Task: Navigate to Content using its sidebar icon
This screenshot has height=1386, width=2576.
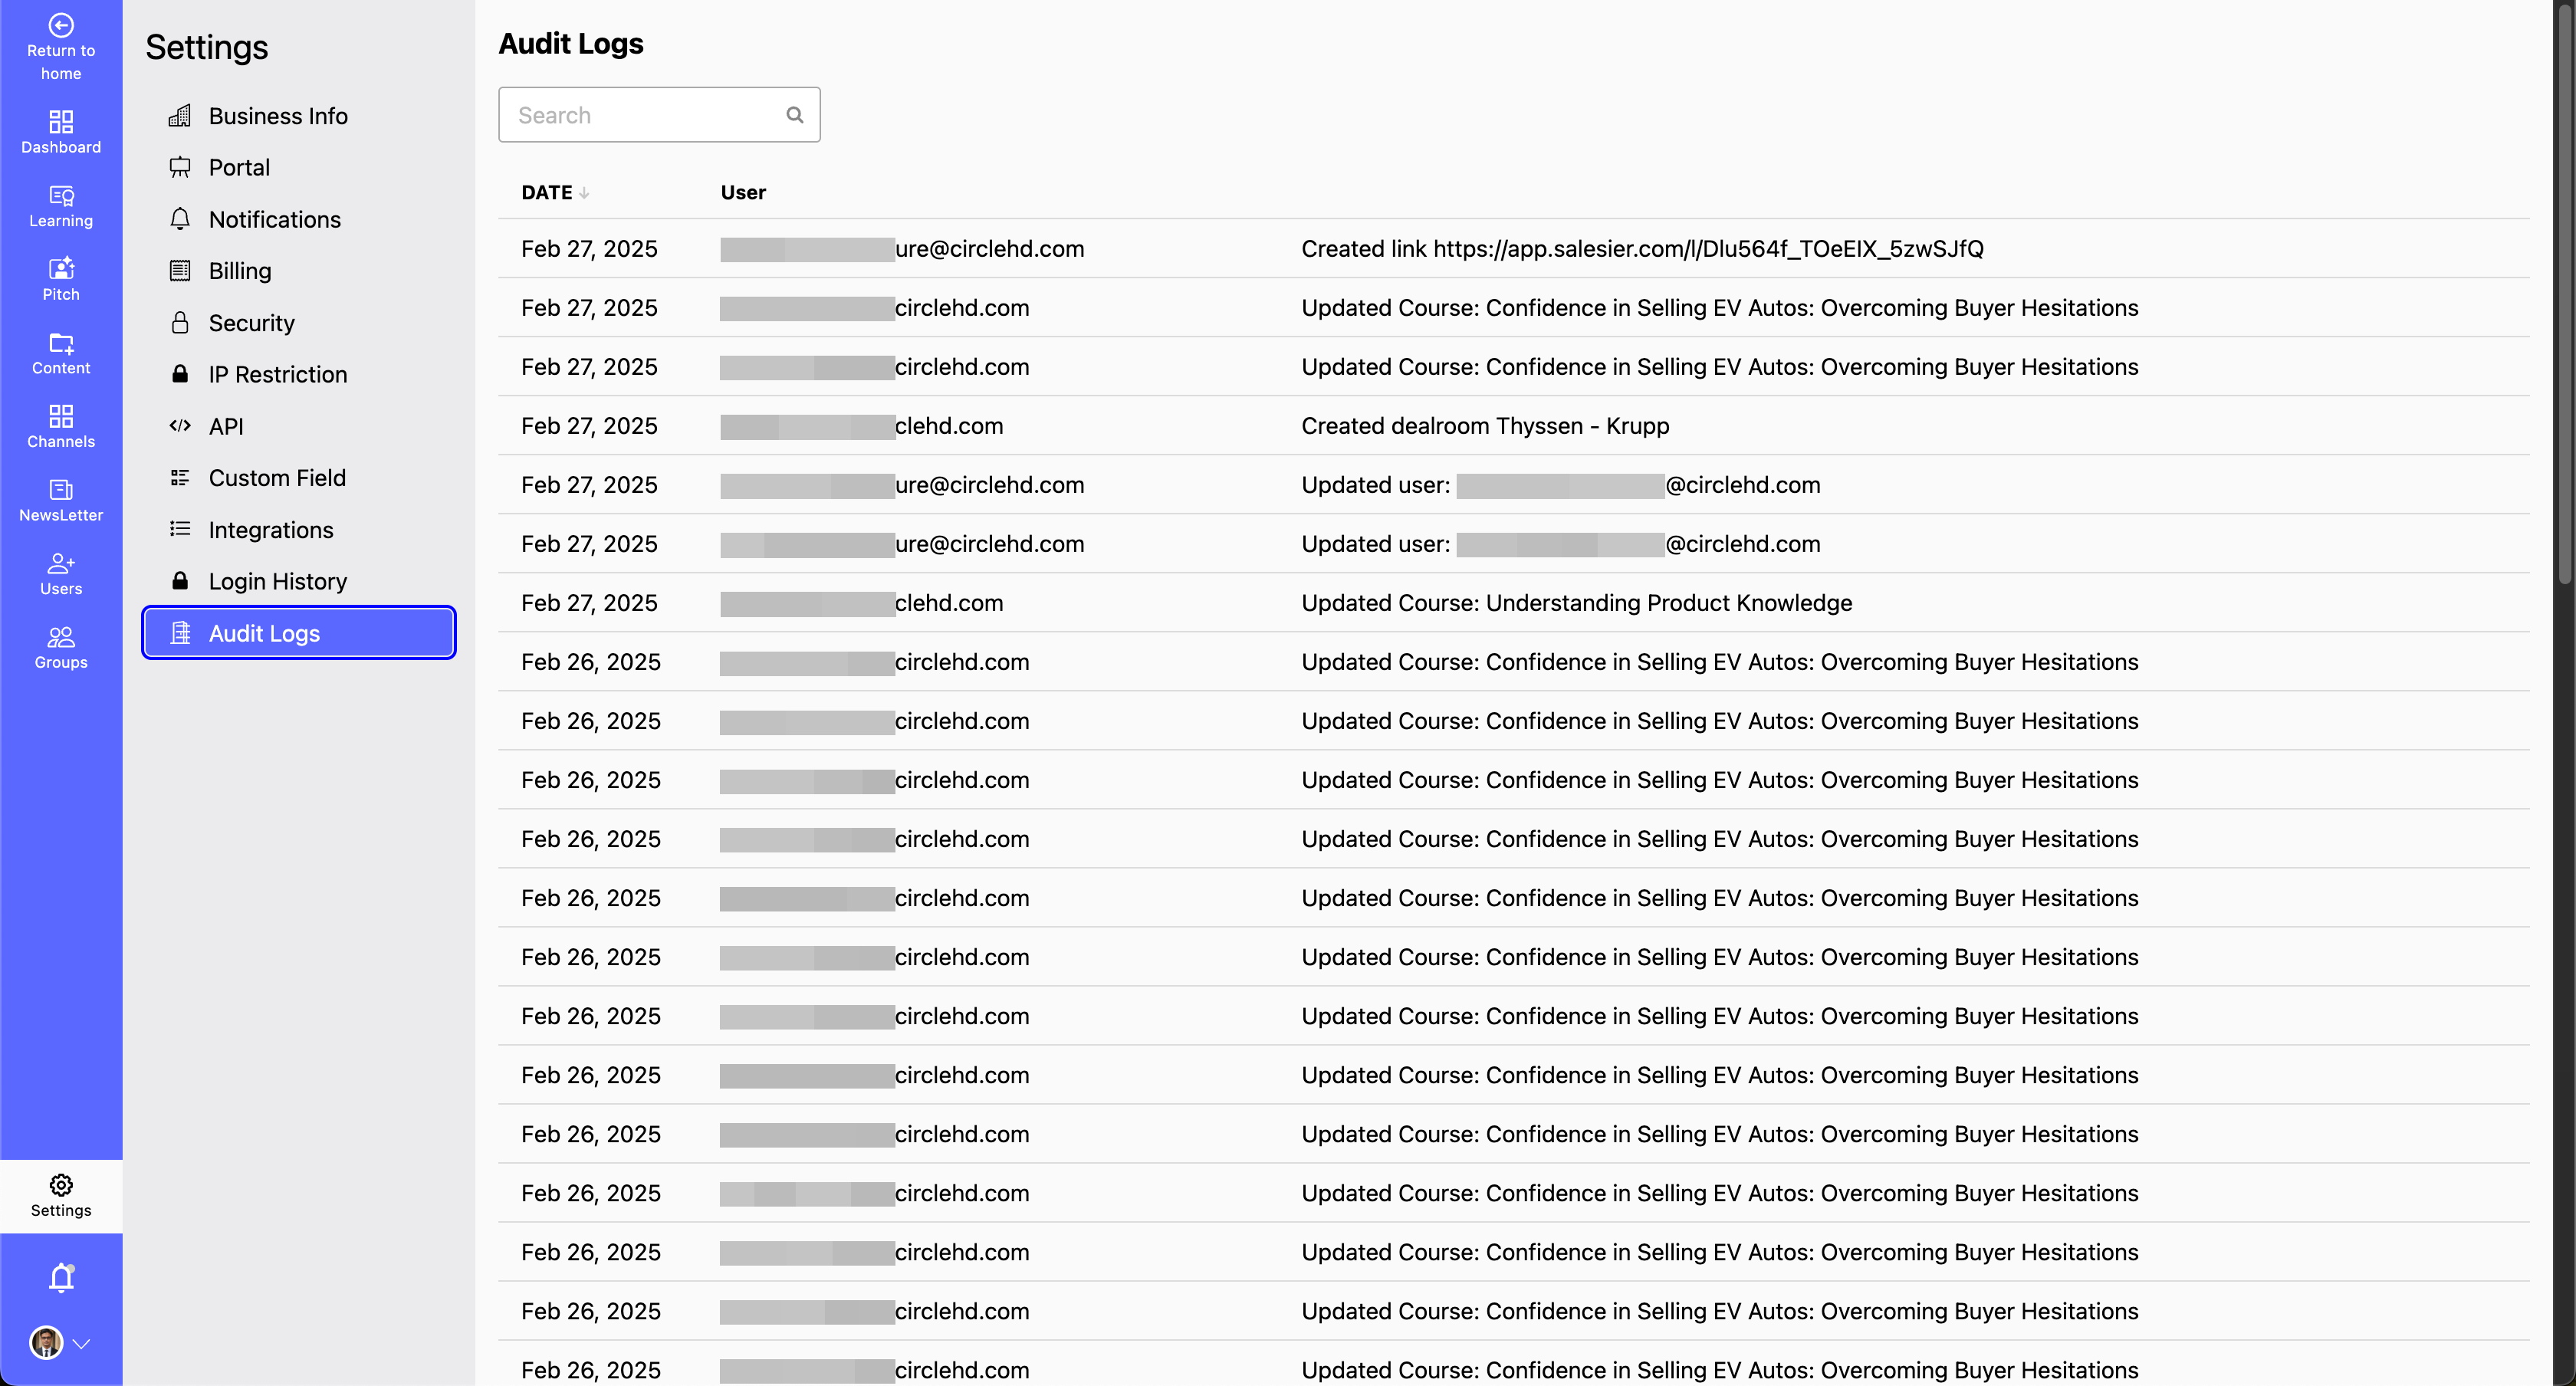Action: tap(60, 353)
